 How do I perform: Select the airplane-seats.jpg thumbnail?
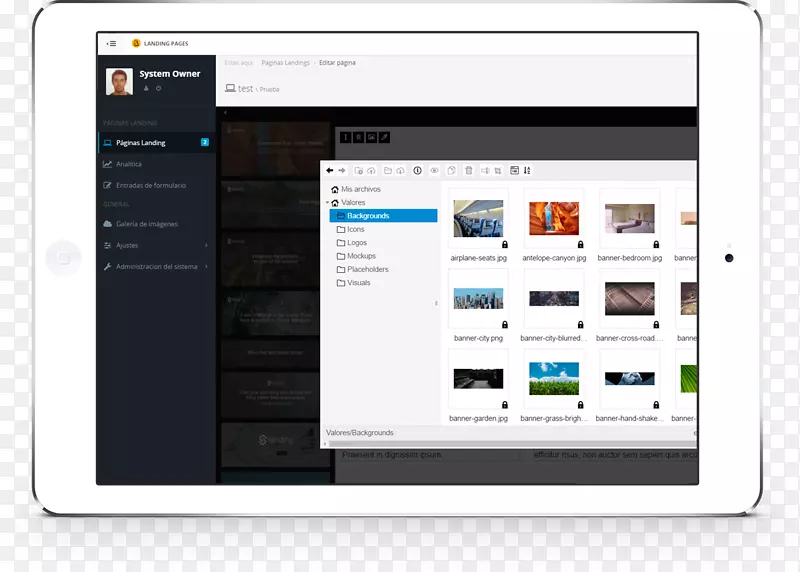478,219
